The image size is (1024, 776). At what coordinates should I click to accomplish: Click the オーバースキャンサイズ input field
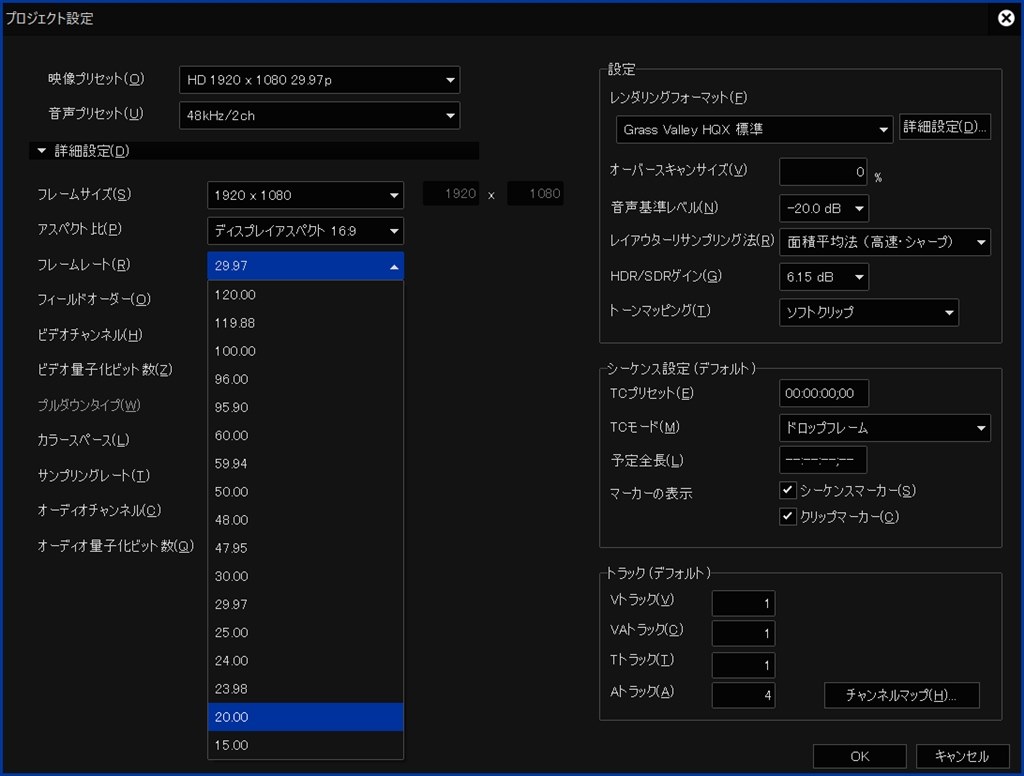(x=823, y=172)
